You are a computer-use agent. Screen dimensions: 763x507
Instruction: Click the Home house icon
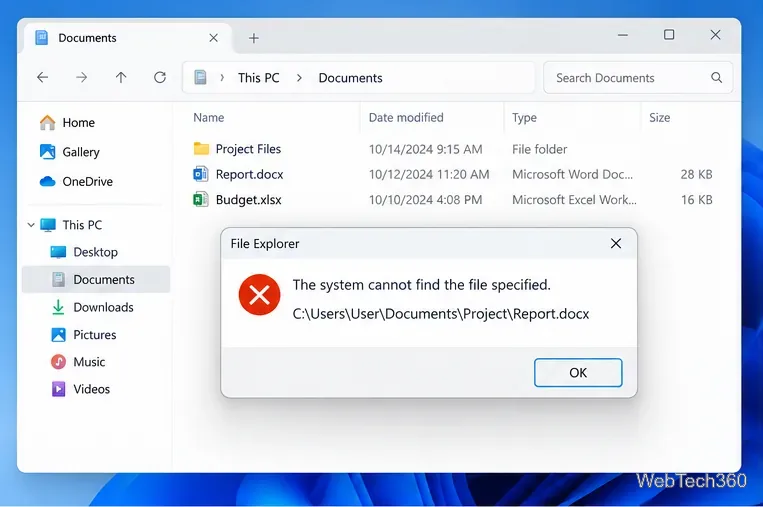(x=47, y=122)
